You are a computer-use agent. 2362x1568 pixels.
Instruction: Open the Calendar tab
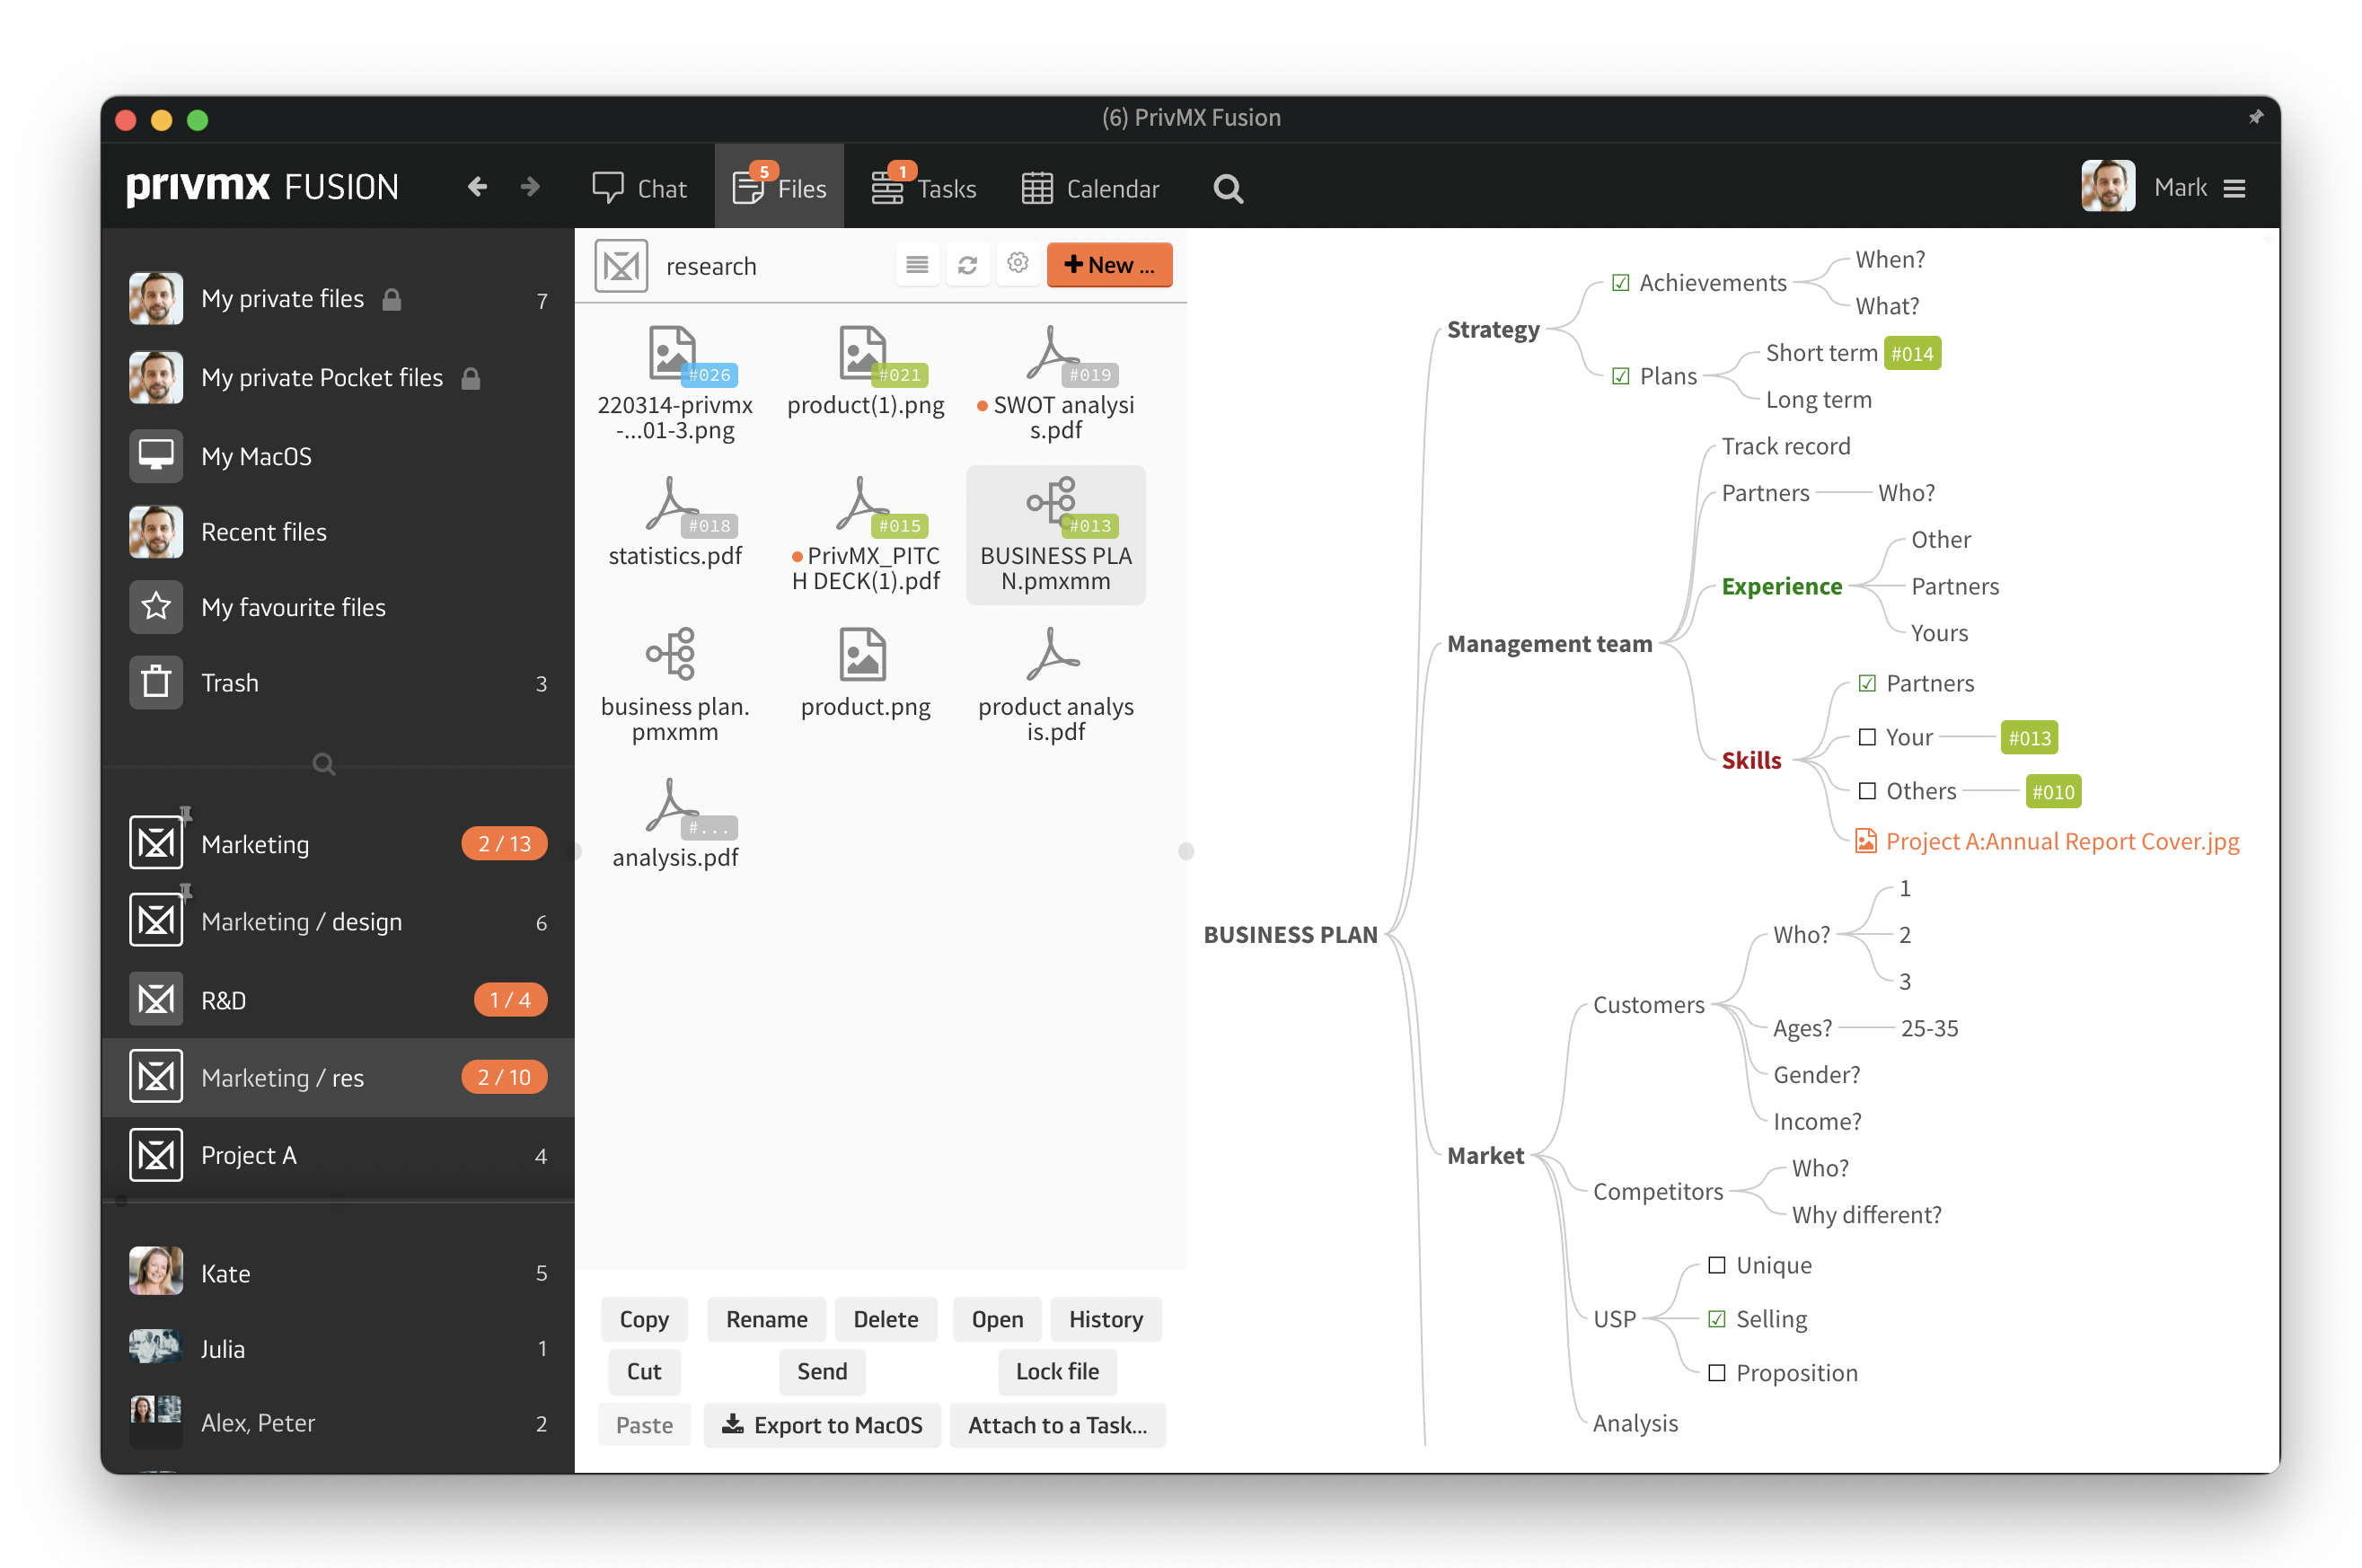coord(1090,188)
